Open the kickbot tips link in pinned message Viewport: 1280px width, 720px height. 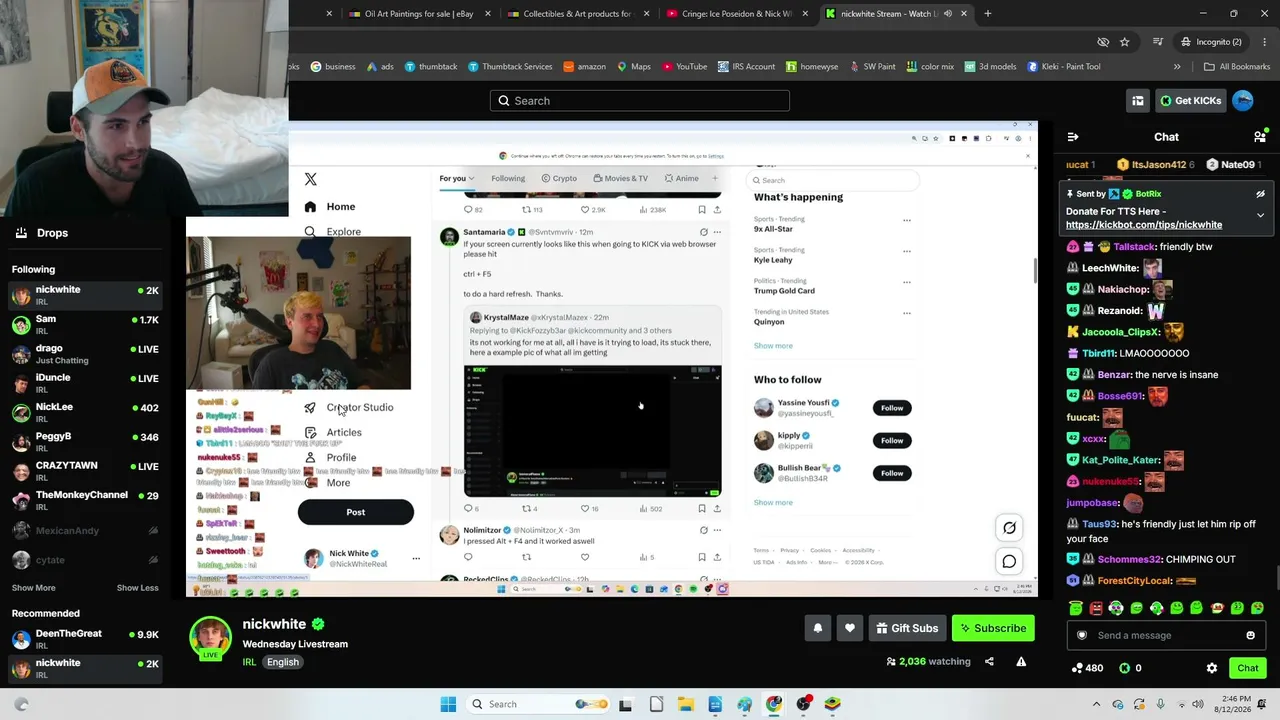click(1144, 225)
